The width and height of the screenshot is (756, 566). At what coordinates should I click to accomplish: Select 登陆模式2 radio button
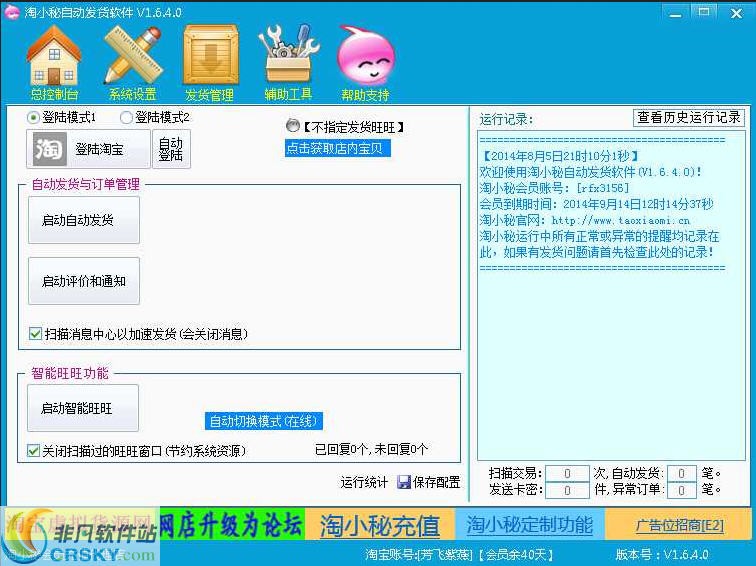(x=126, y=118)
